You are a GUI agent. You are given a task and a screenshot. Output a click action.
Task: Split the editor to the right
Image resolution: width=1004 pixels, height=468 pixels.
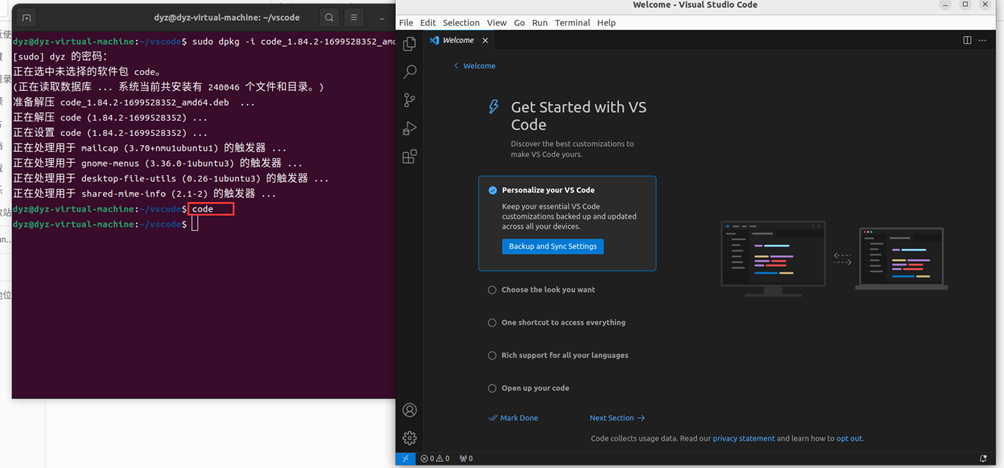(968, 40)
